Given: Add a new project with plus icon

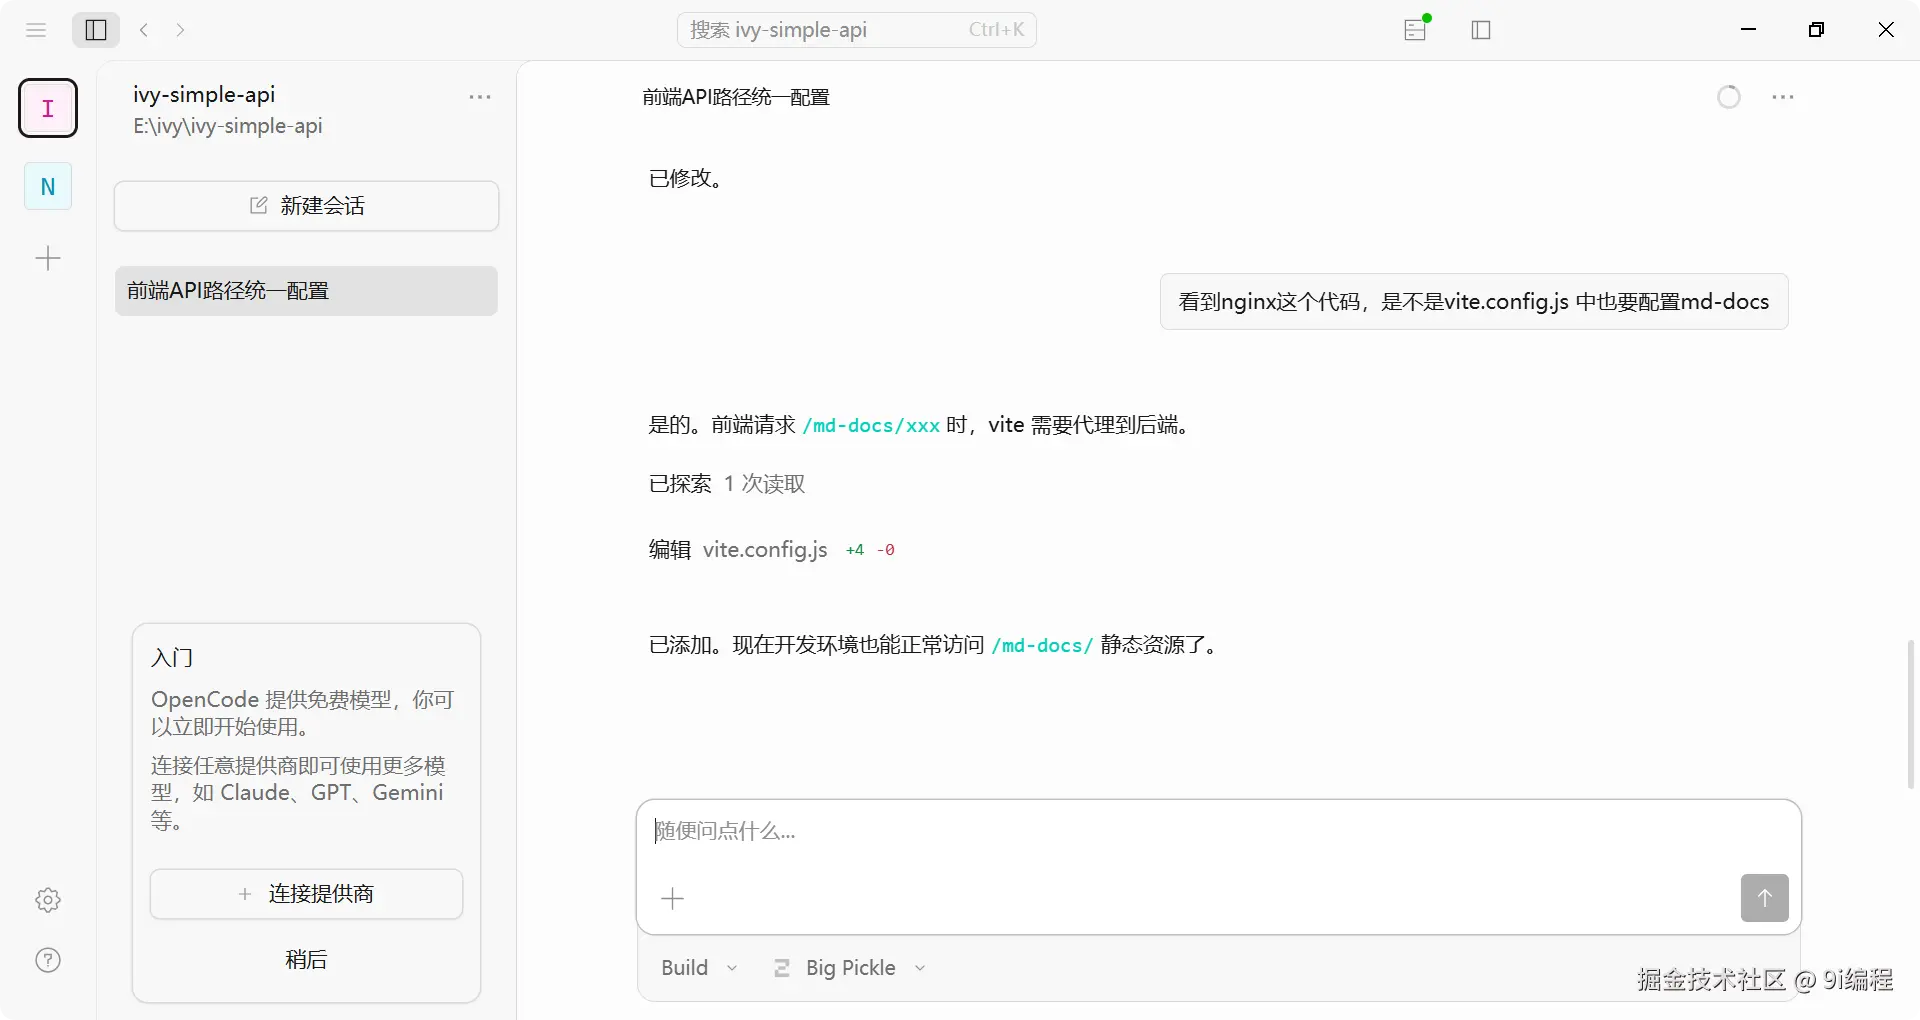Looking at the screenshot, I should point(48,259).
